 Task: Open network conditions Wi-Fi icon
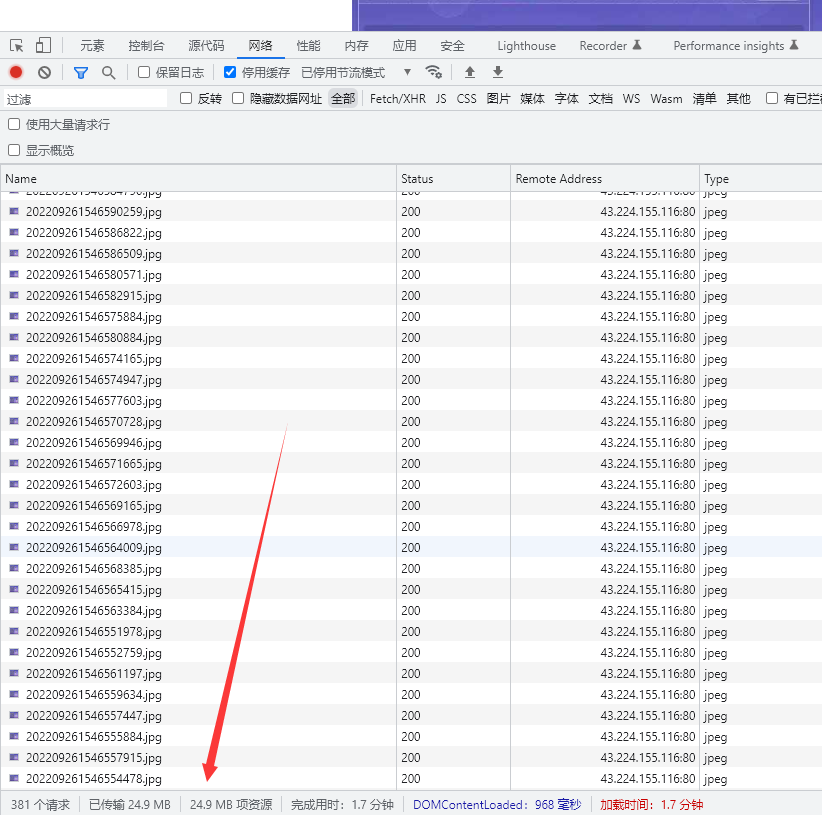tap(433, 72)
